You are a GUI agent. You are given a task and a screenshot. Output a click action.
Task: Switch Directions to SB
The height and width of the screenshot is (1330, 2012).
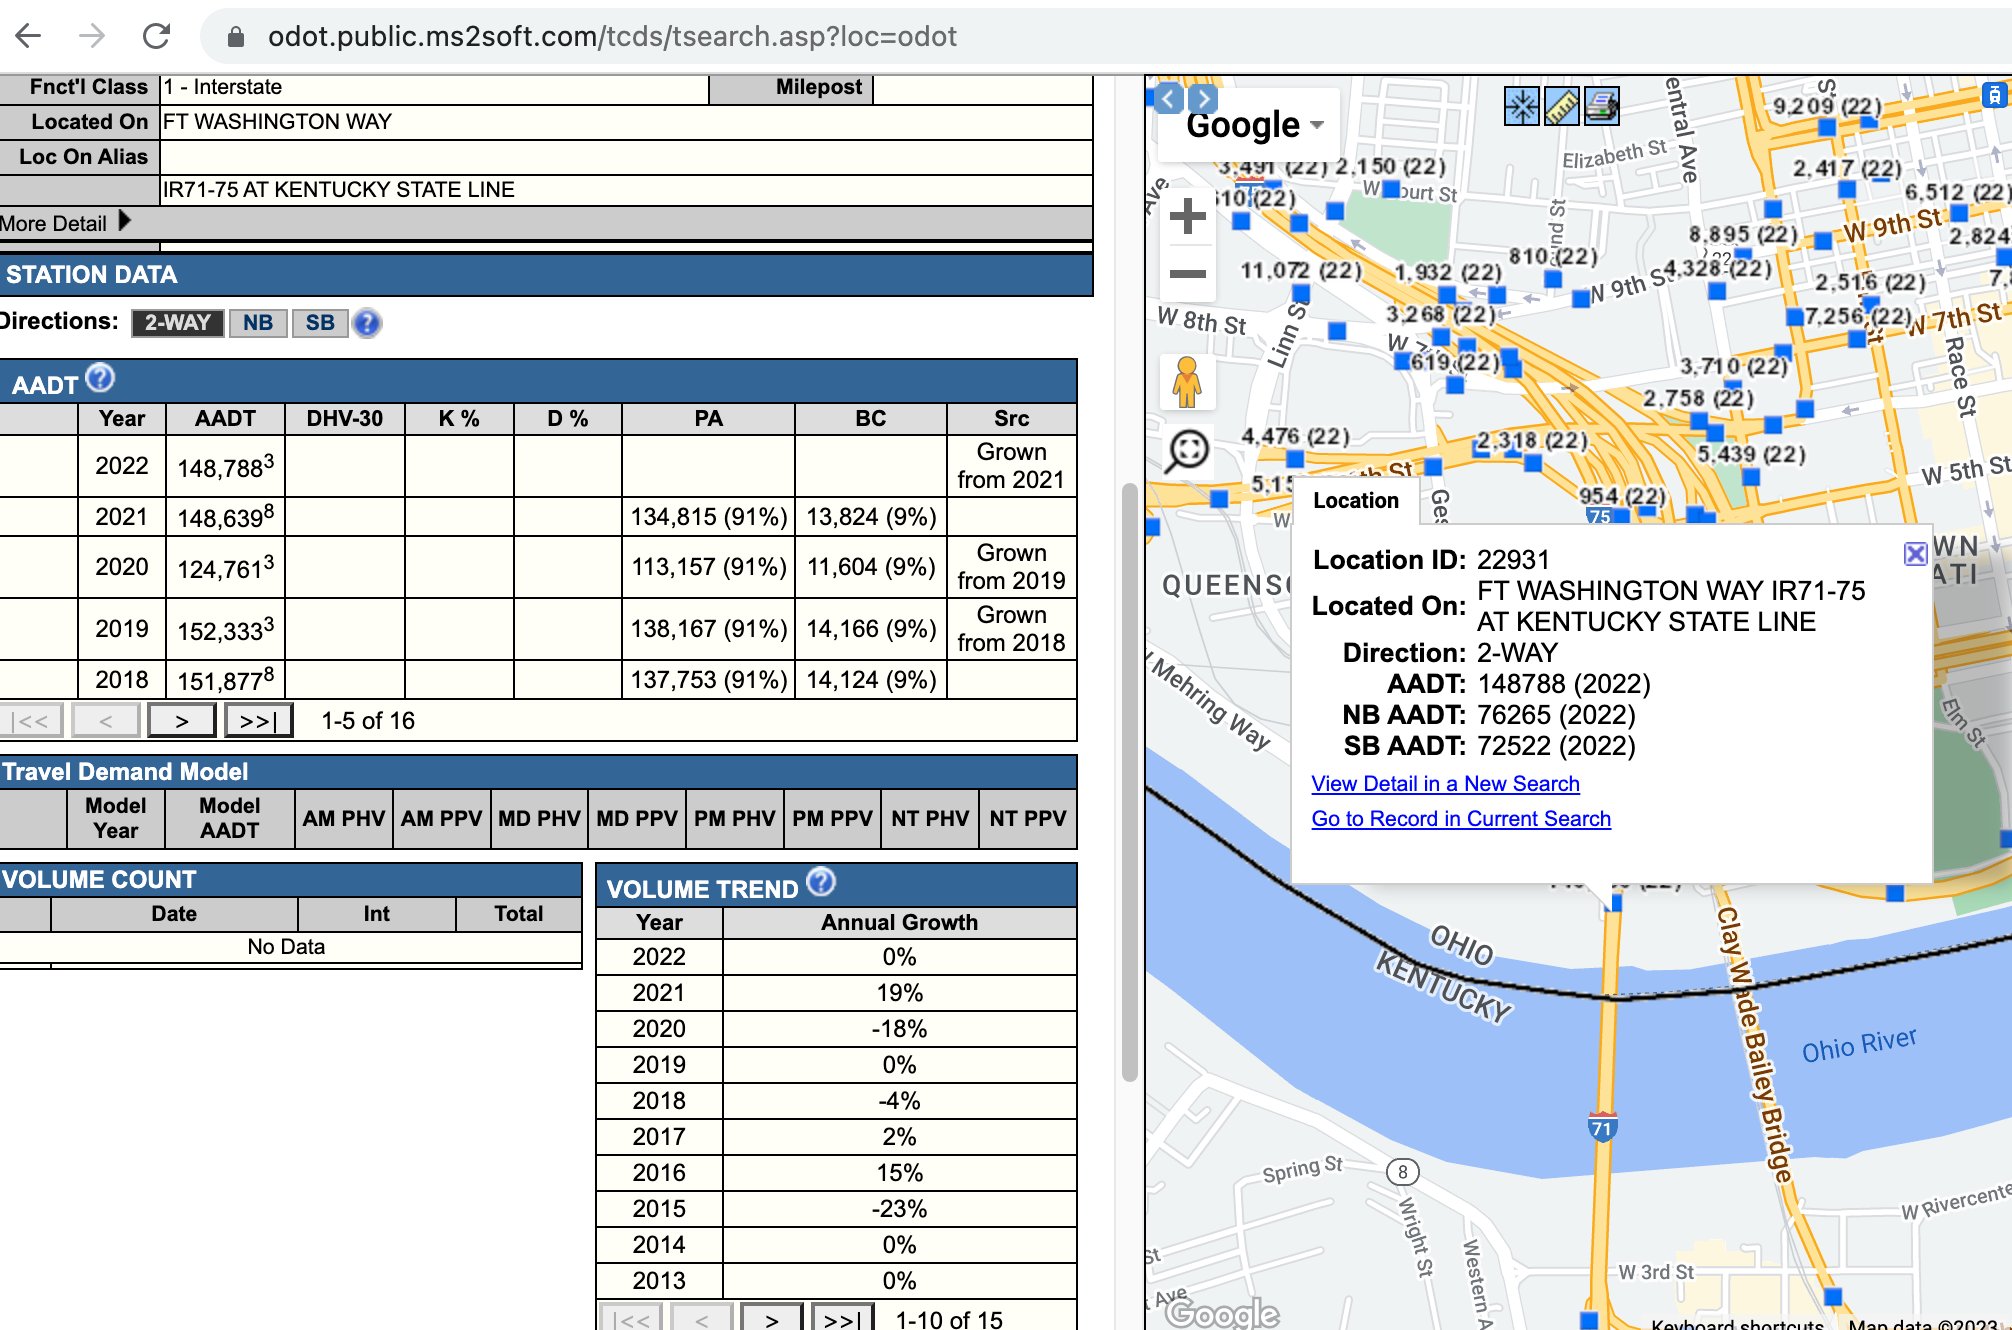(x=319, y=322)
